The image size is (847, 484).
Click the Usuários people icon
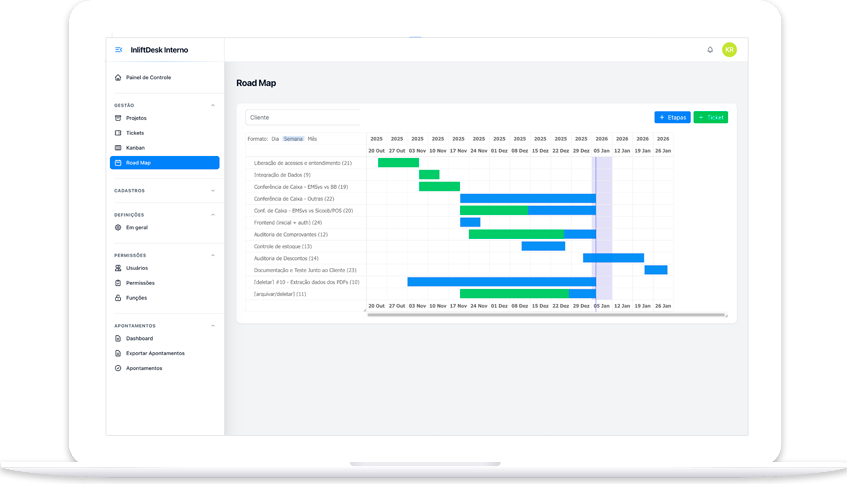tap(118, 268)
